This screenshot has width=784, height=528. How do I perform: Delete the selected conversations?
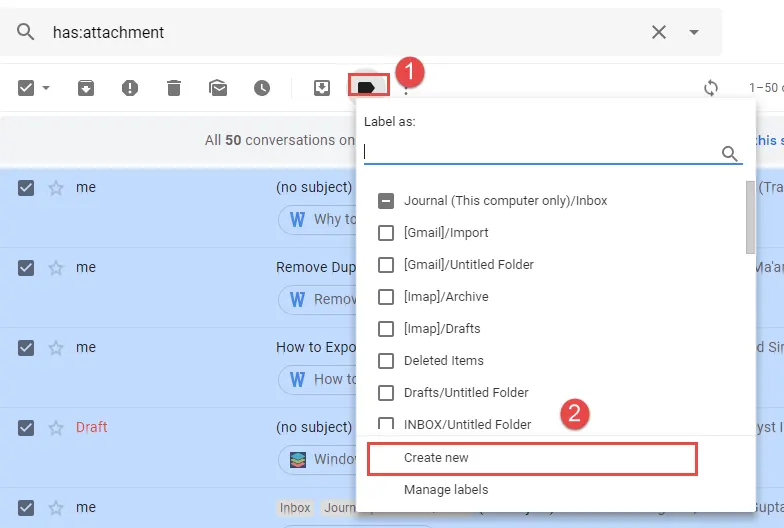tap(174, 88)
